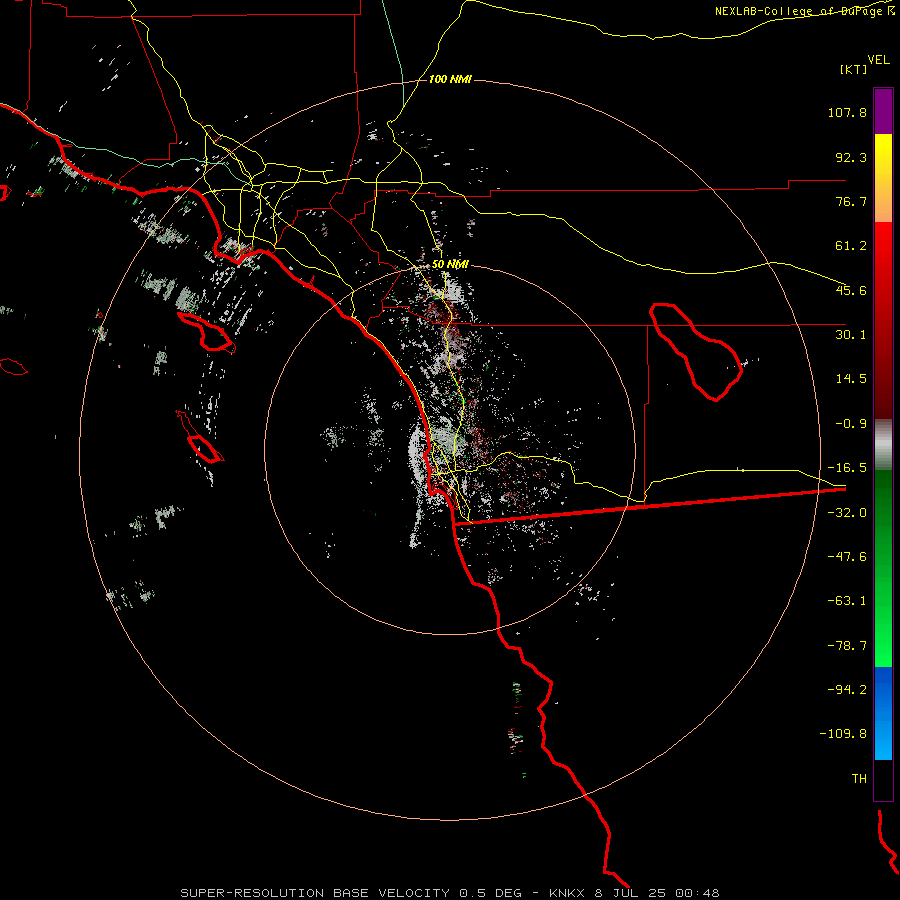
Task: Pick the gray color bar segment
Action: coord(883,445)
